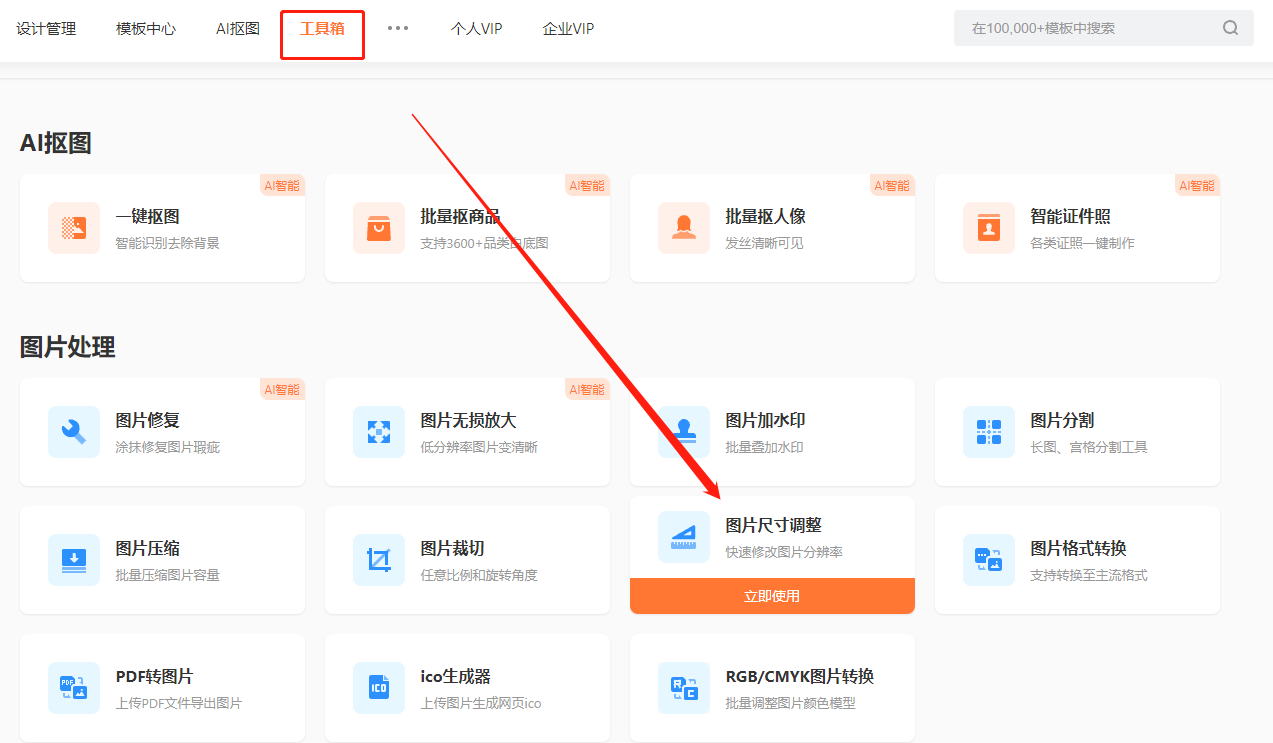The width and height of the screenshot is (1273, 743).
Task: Click the 智能证件照 ID photo icon
Action: [989, 228]
